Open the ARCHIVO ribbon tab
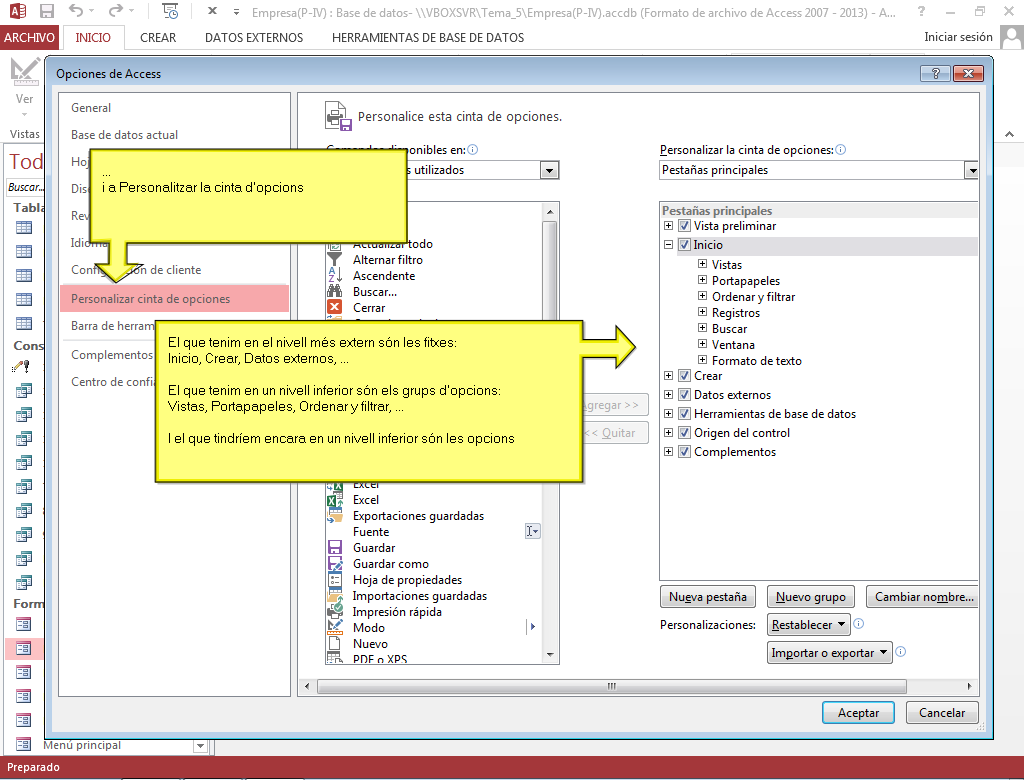Image resolution: width=1024 pixels, height=780 pixels. coord(29,37)
